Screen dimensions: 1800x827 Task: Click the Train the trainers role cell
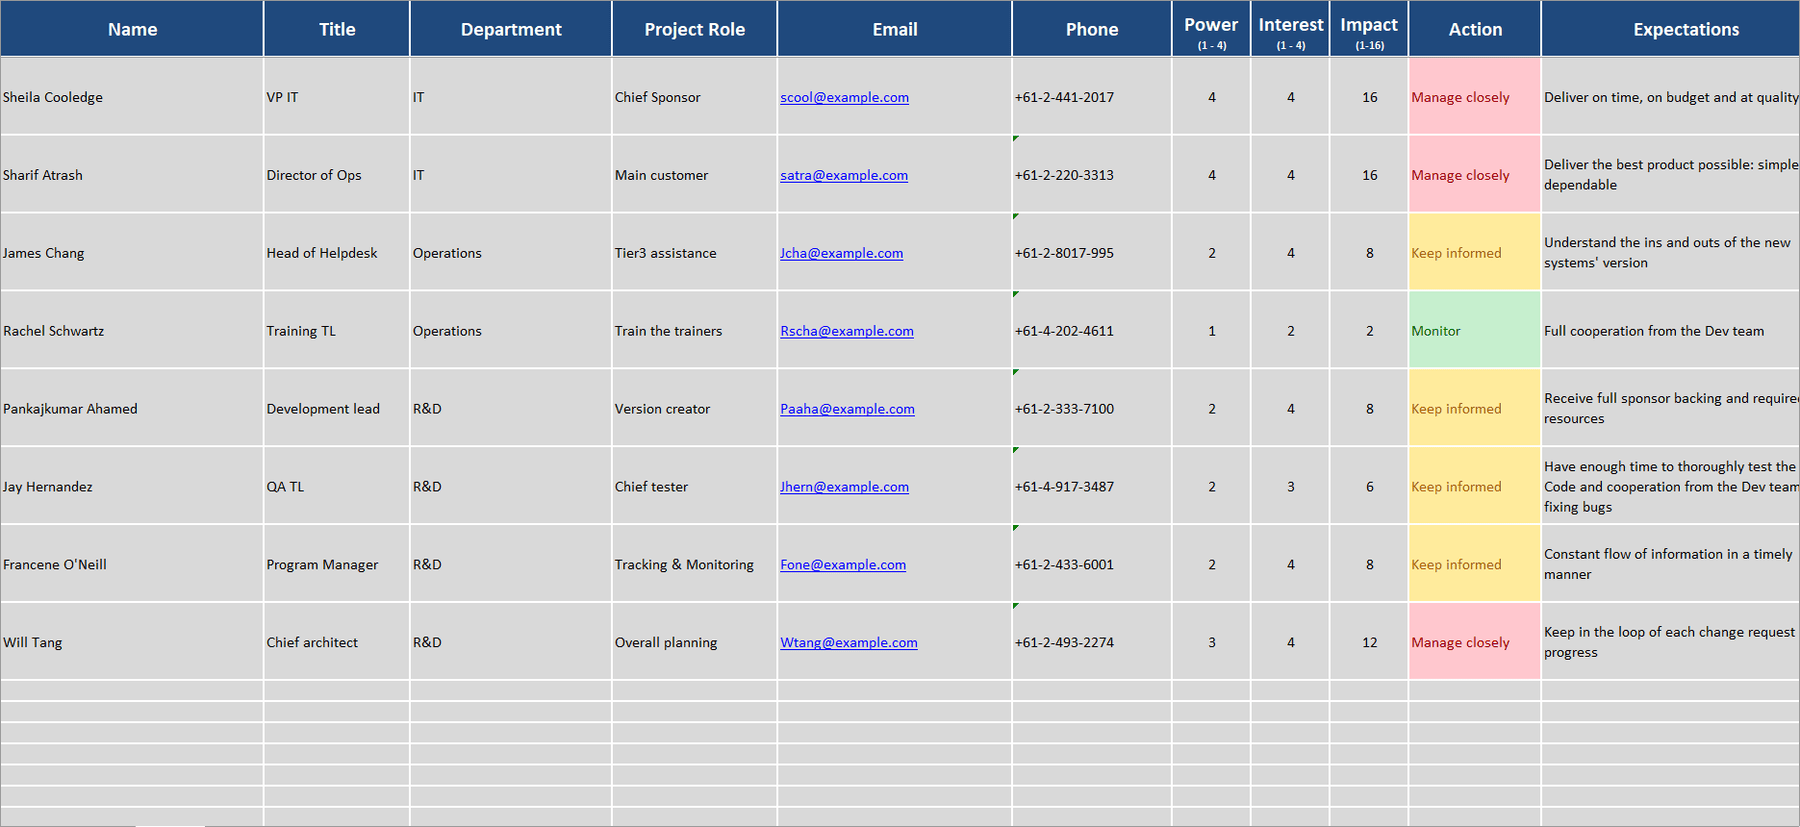tap(695, 331)
